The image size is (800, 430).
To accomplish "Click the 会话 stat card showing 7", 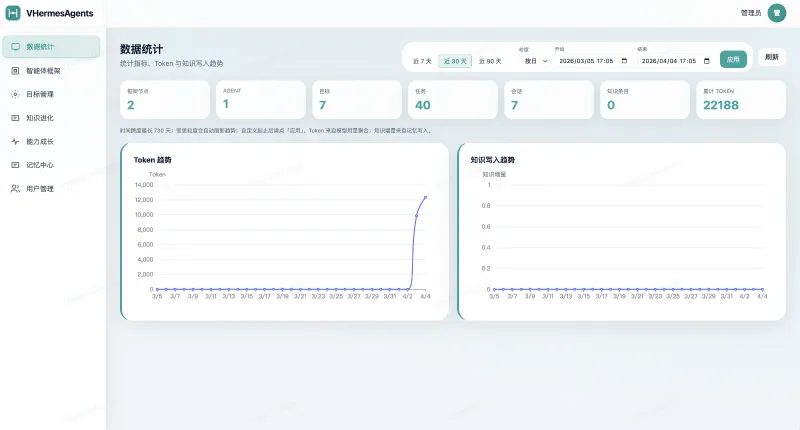I will point(549,99).
